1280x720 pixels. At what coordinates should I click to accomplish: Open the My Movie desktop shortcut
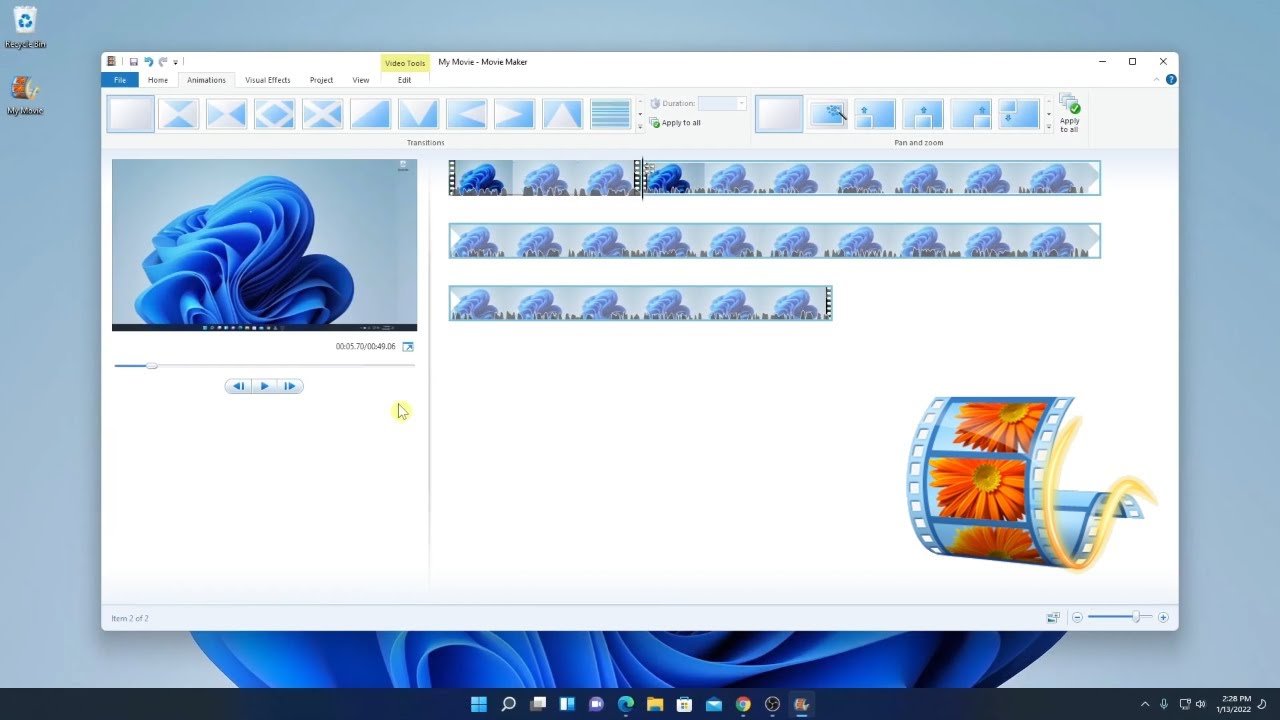coord(25,94)
